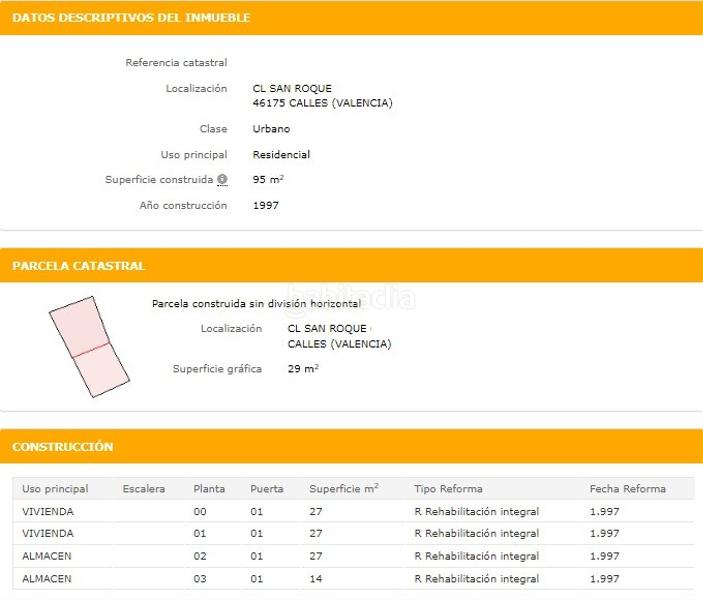The width and height of the screenshot is (703, 600).
Task: Click the Puerta column header
Action: click(267, 489)
